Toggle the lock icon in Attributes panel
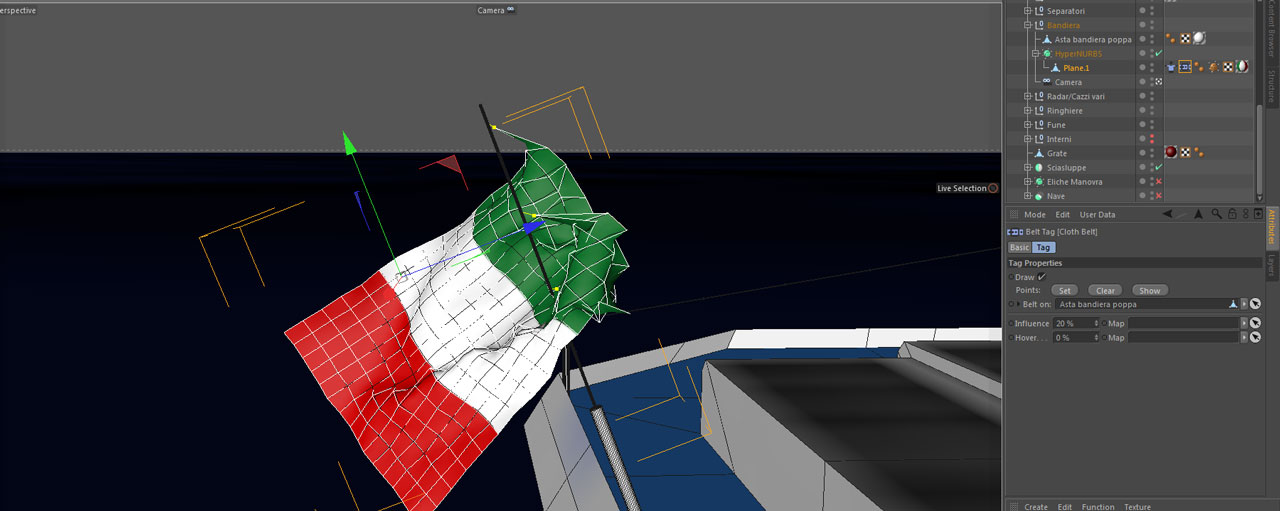Screen dimensions: 1280x511 (x=1232, y=214)
